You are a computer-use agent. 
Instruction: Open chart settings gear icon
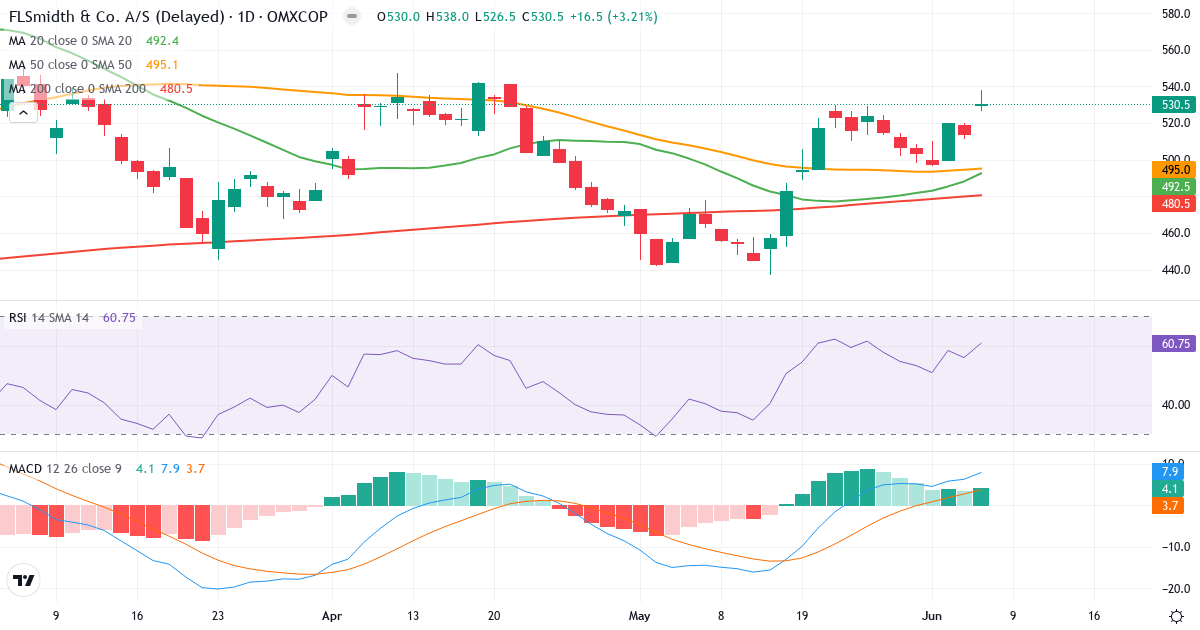click(x=1176, y=616)
